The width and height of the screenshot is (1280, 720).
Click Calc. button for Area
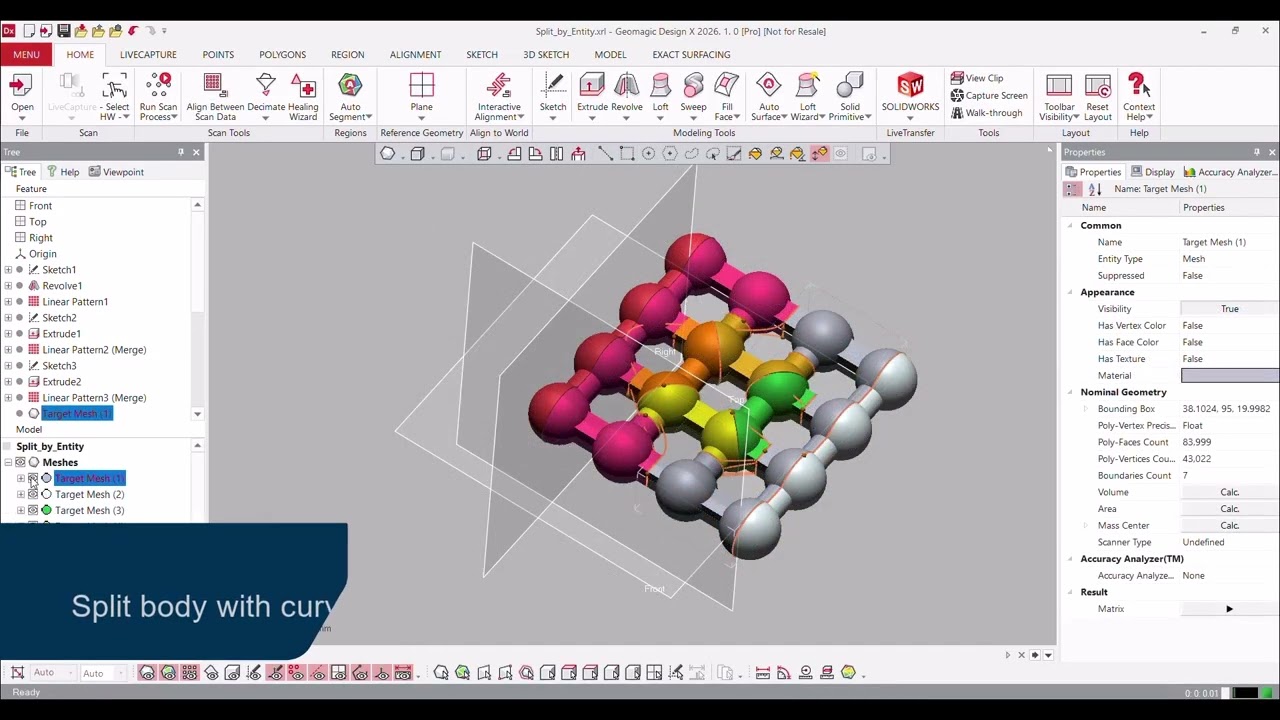(x=1230, y=509)
